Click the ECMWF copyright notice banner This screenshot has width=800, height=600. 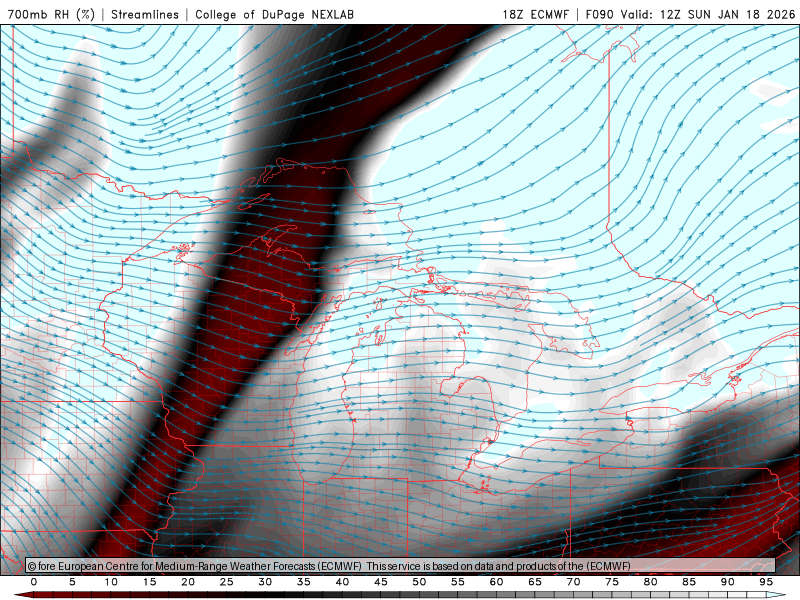(401, 566)
